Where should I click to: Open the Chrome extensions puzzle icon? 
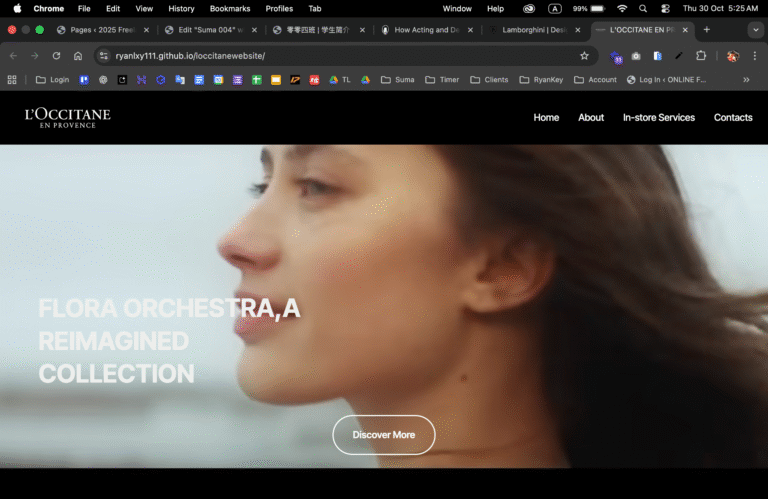700,56
